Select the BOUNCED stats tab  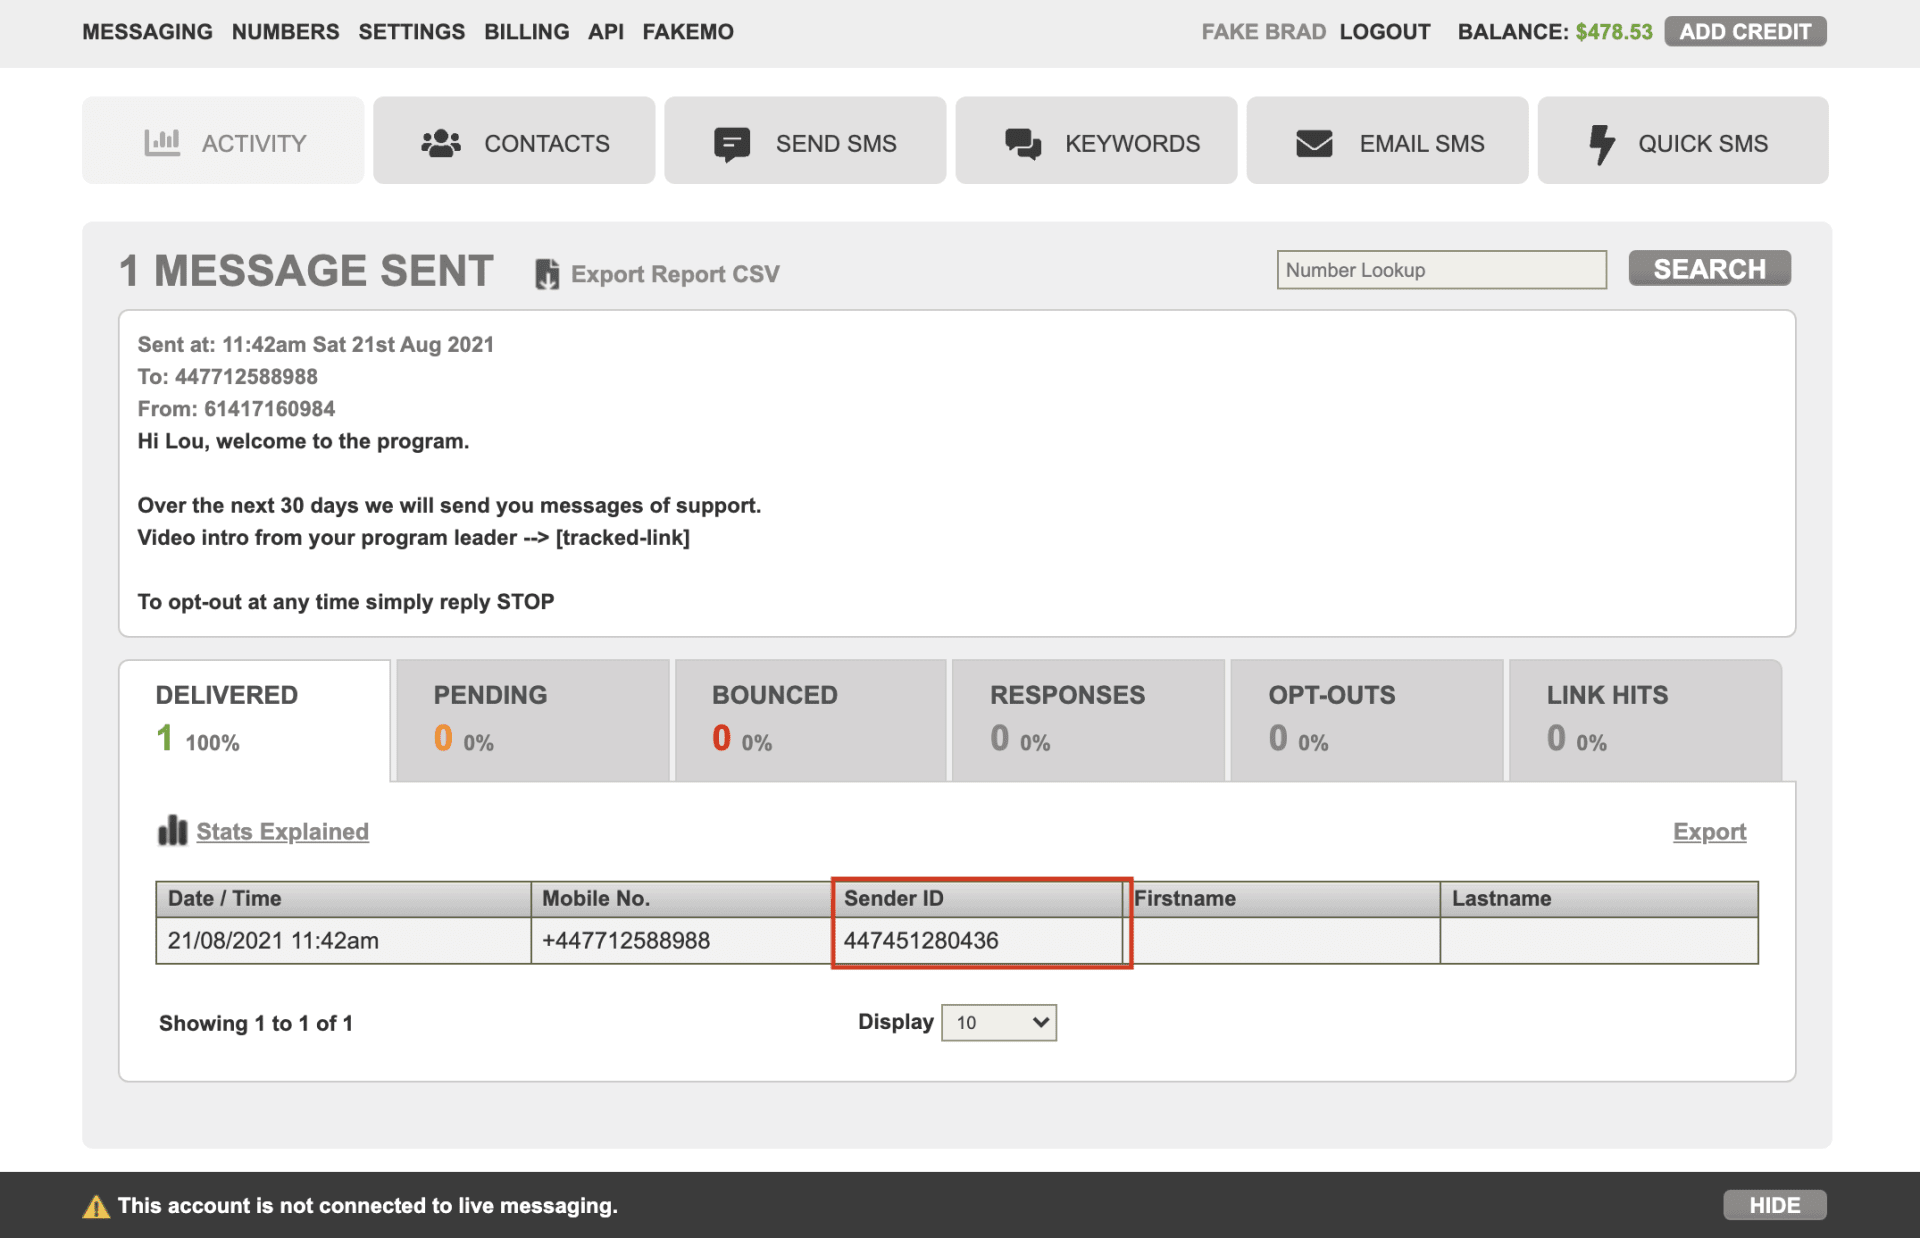coord(811,720)
